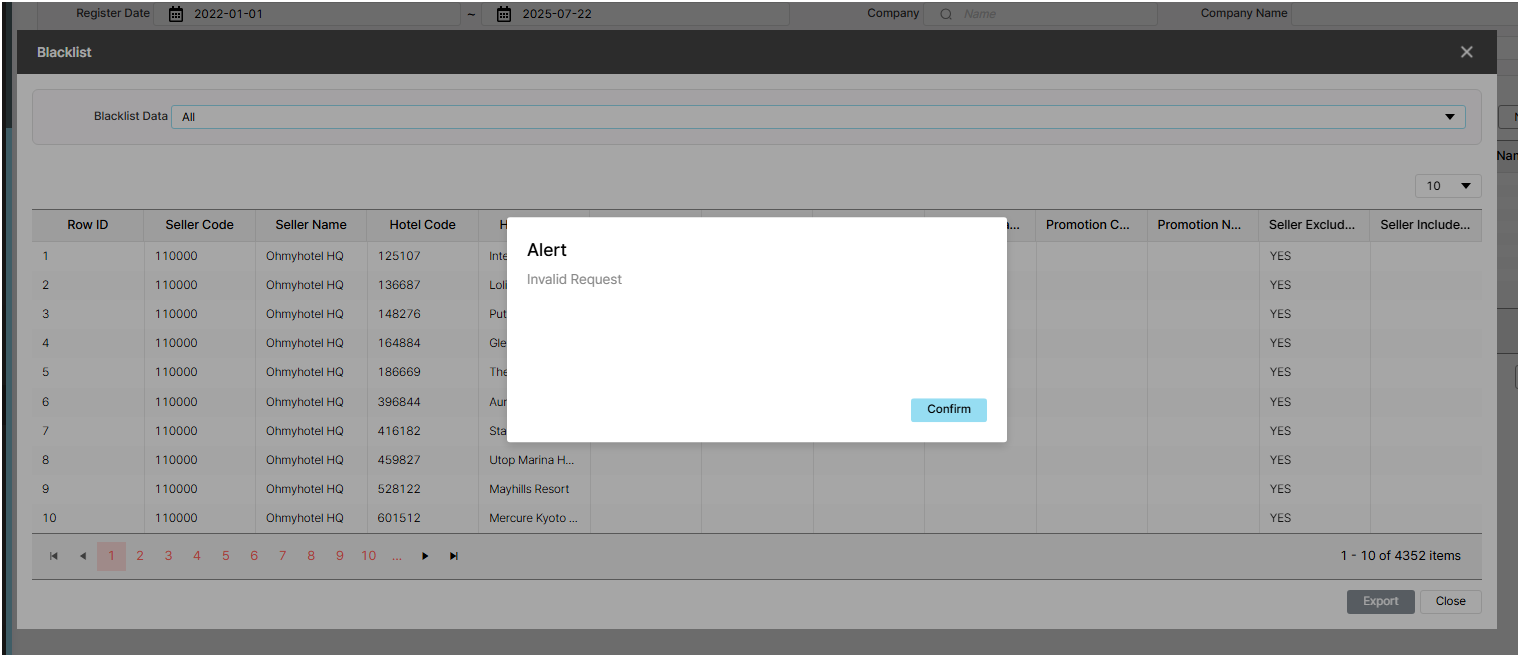Click the Company search magnifier icon
This screenshot has width=1520, height=657.
(x=945, y=14)
